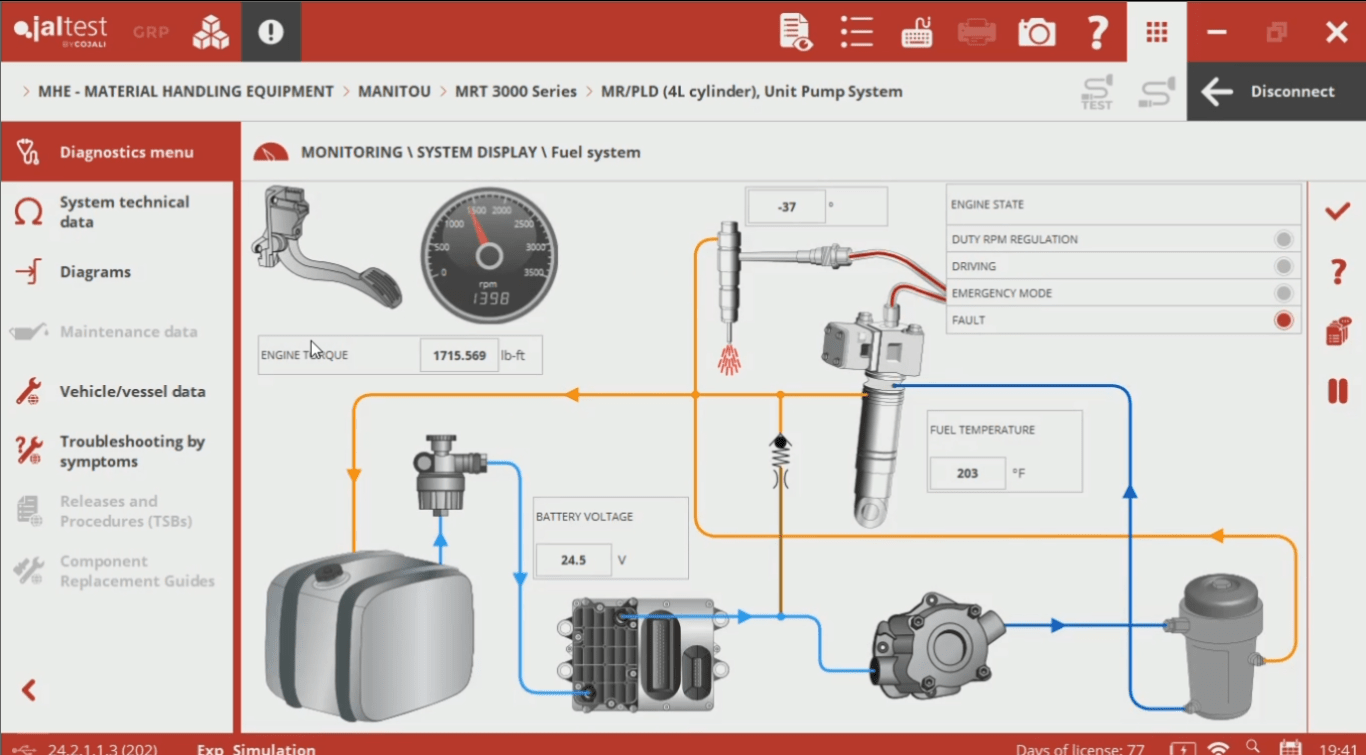Collapse the left sidebar with arrow

pos(29,689)
